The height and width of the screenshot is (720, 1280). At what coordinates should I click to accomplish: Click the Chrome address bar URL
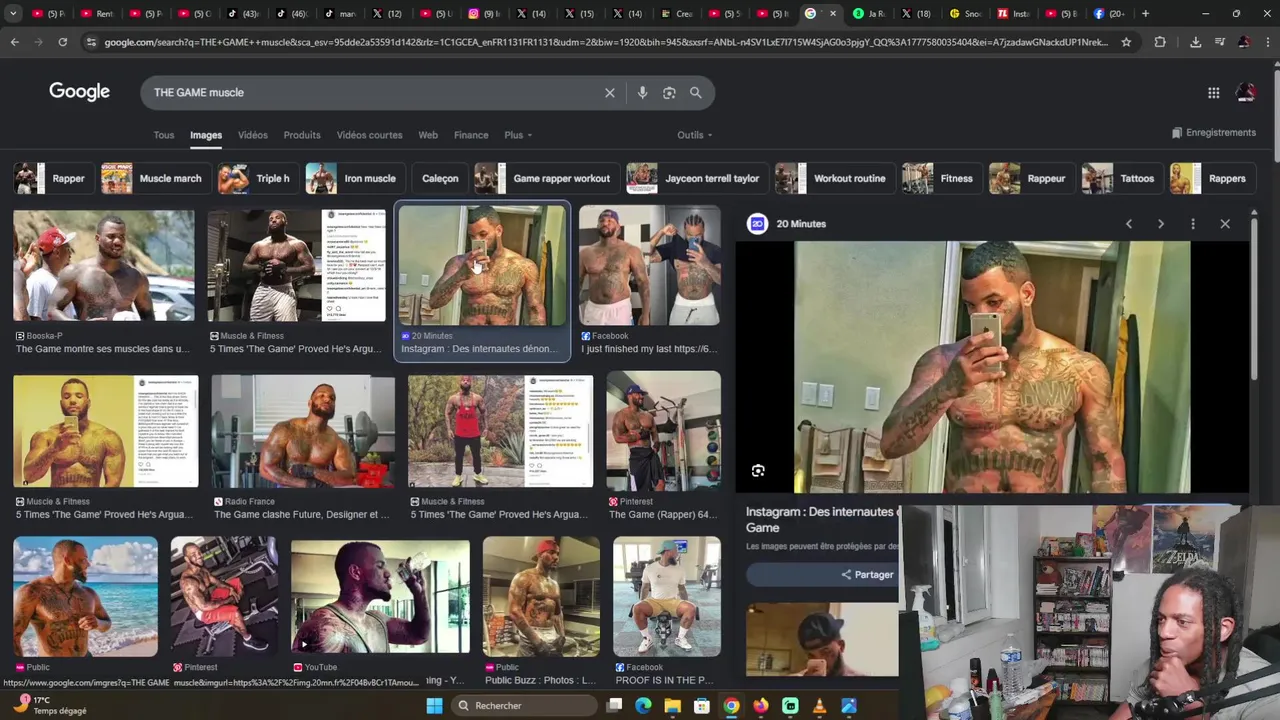pos(606,42)
